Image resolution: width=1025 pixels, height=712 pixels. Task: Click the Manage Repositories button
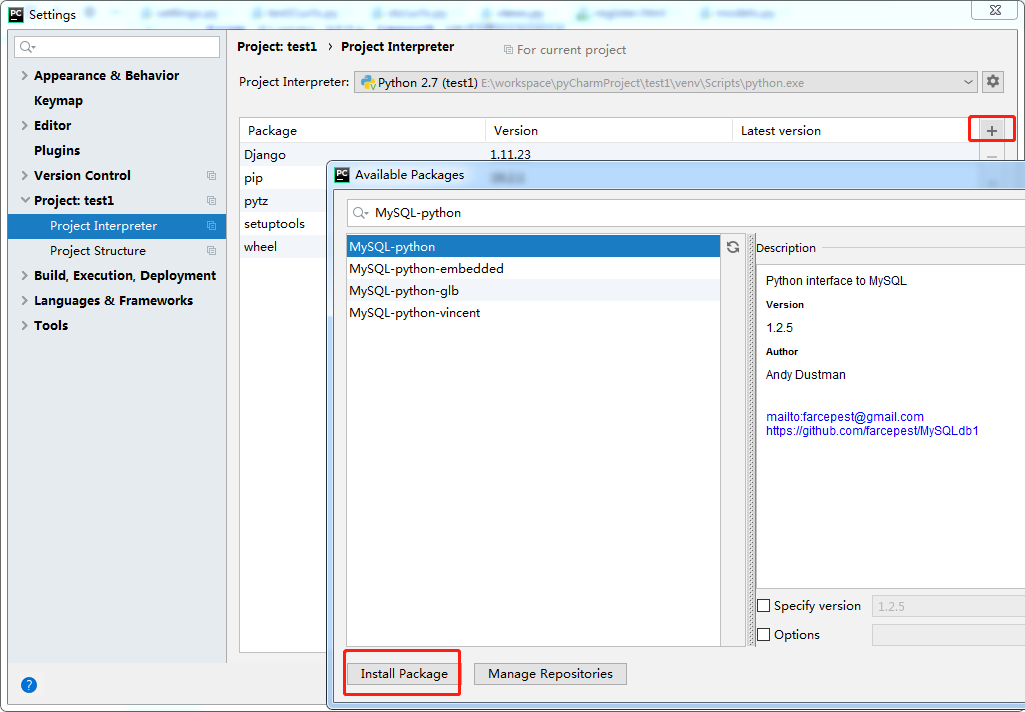pyautogui.click(x=550, y=673)
